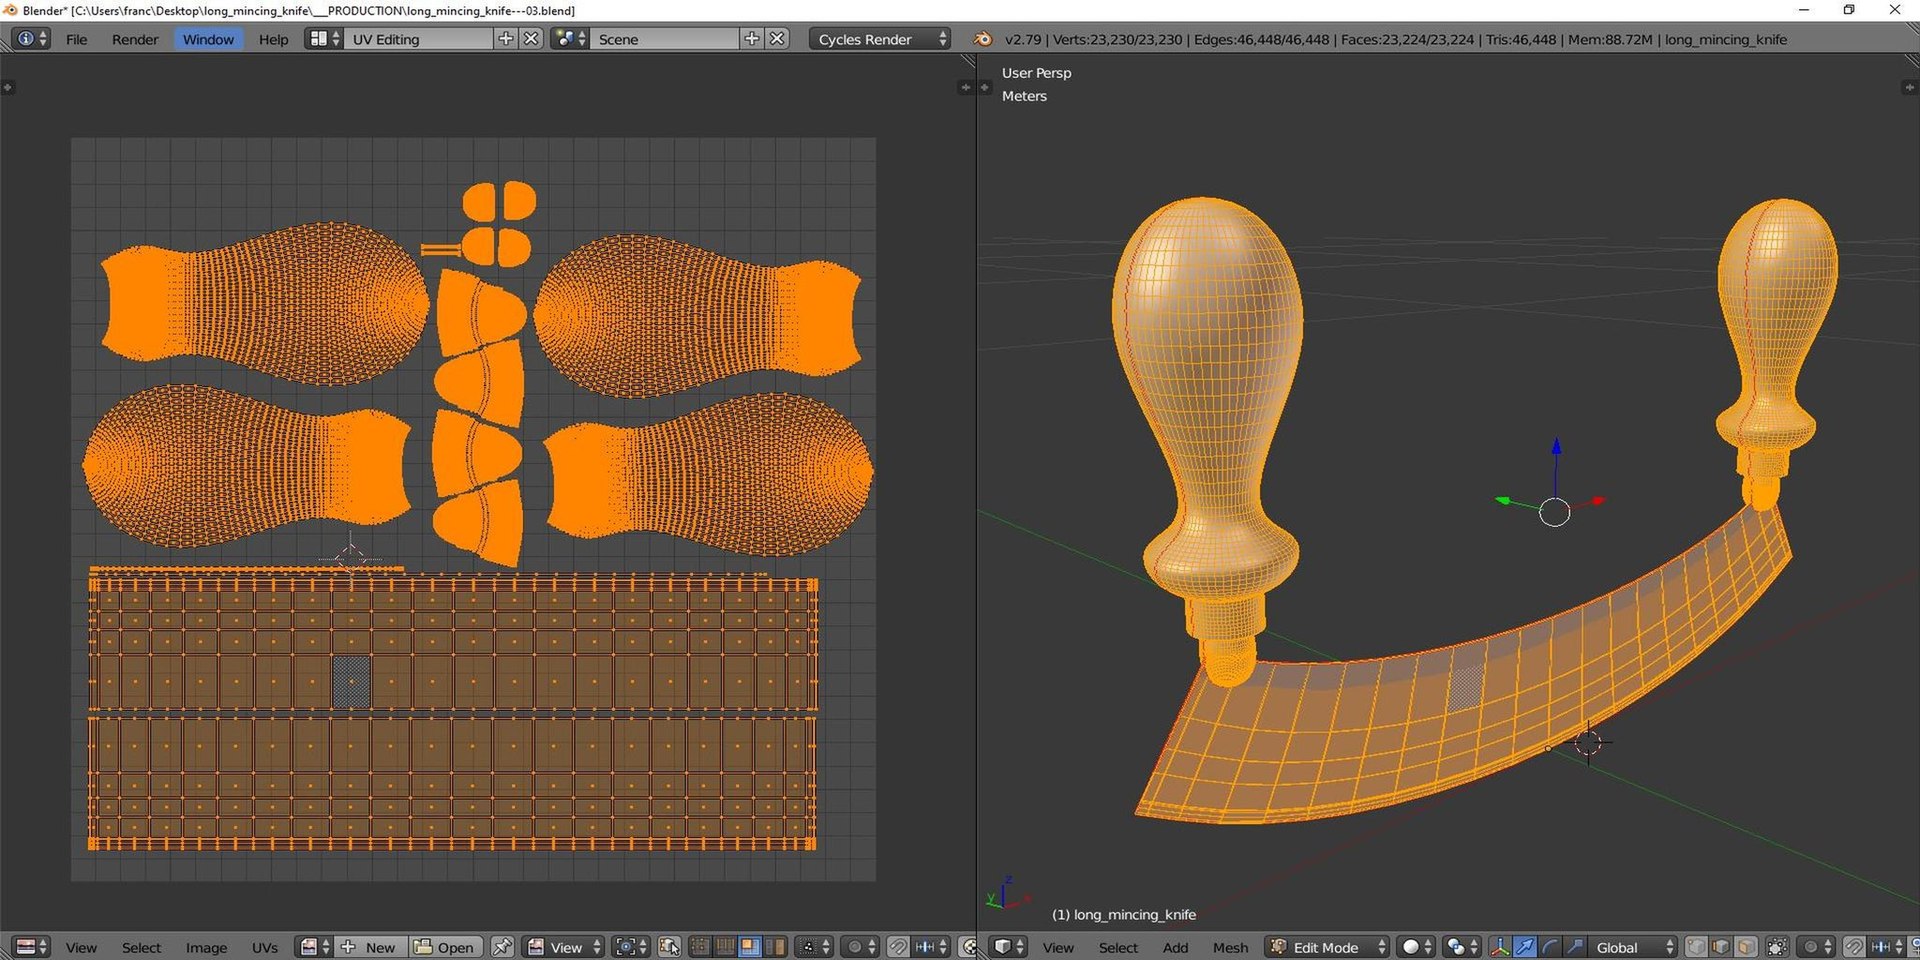The image size is (1920, 960).
Task: Open the viewport shading dropdown
Action: (x=1416, y=947)
